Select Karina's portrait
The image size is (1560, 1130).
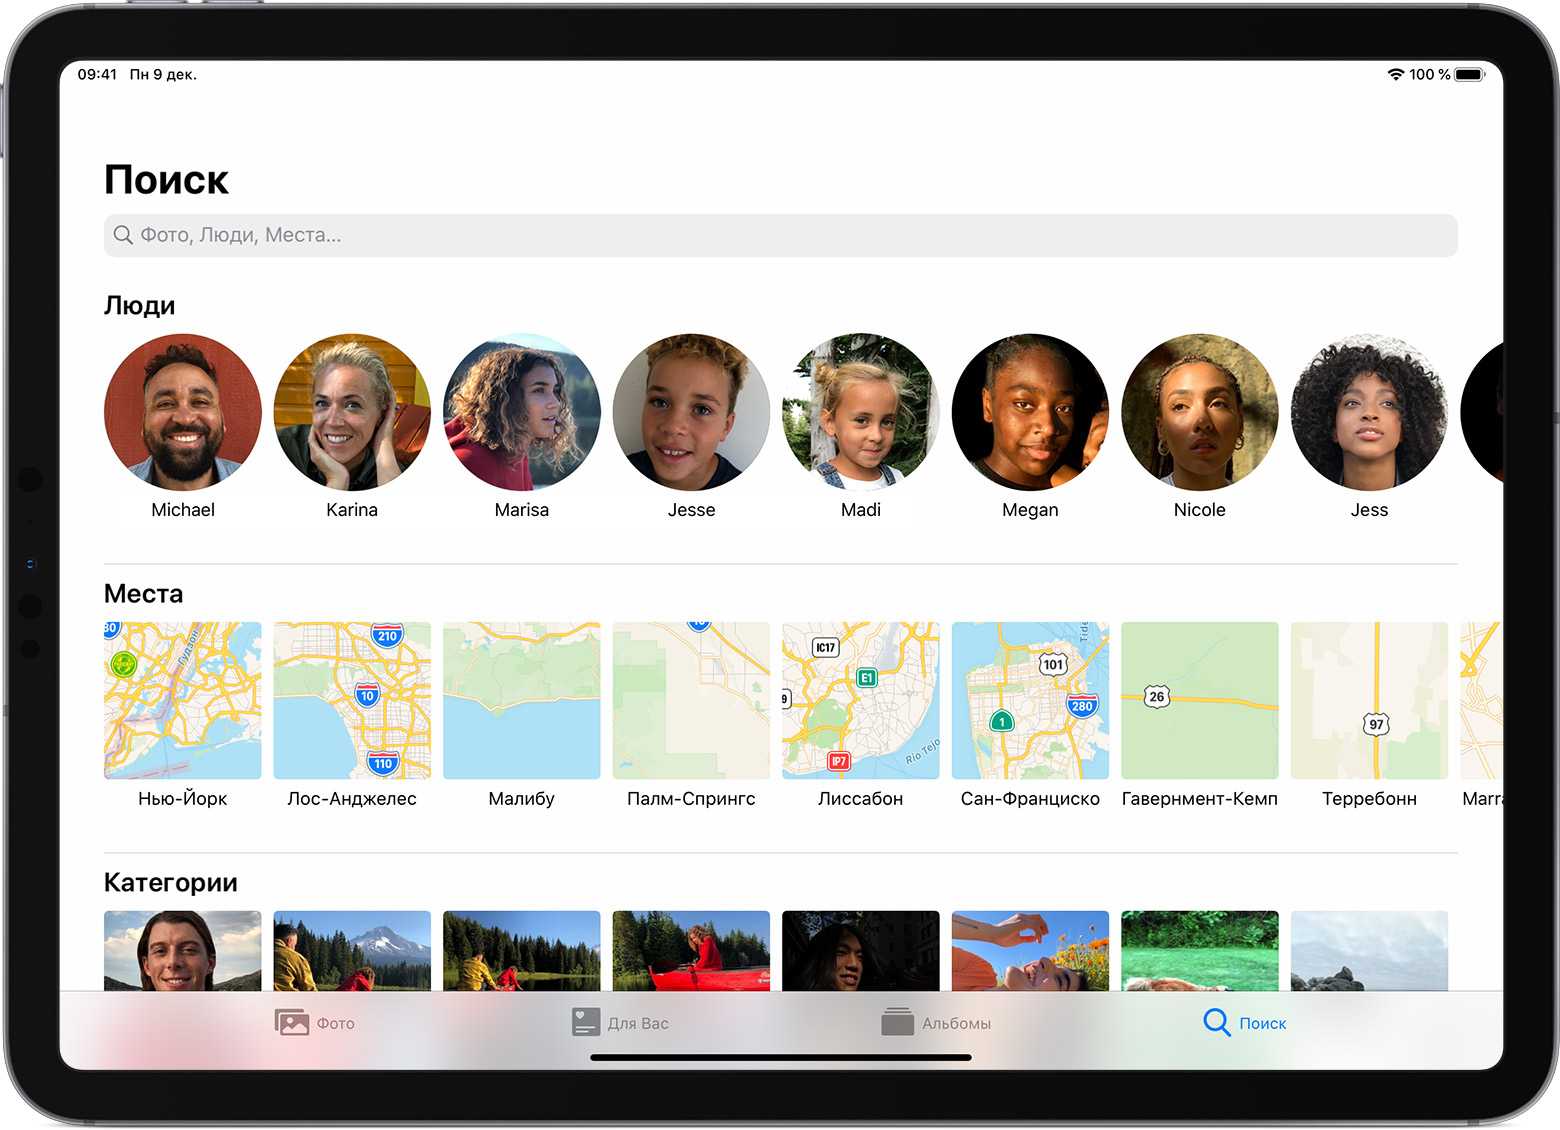[352, 412]
